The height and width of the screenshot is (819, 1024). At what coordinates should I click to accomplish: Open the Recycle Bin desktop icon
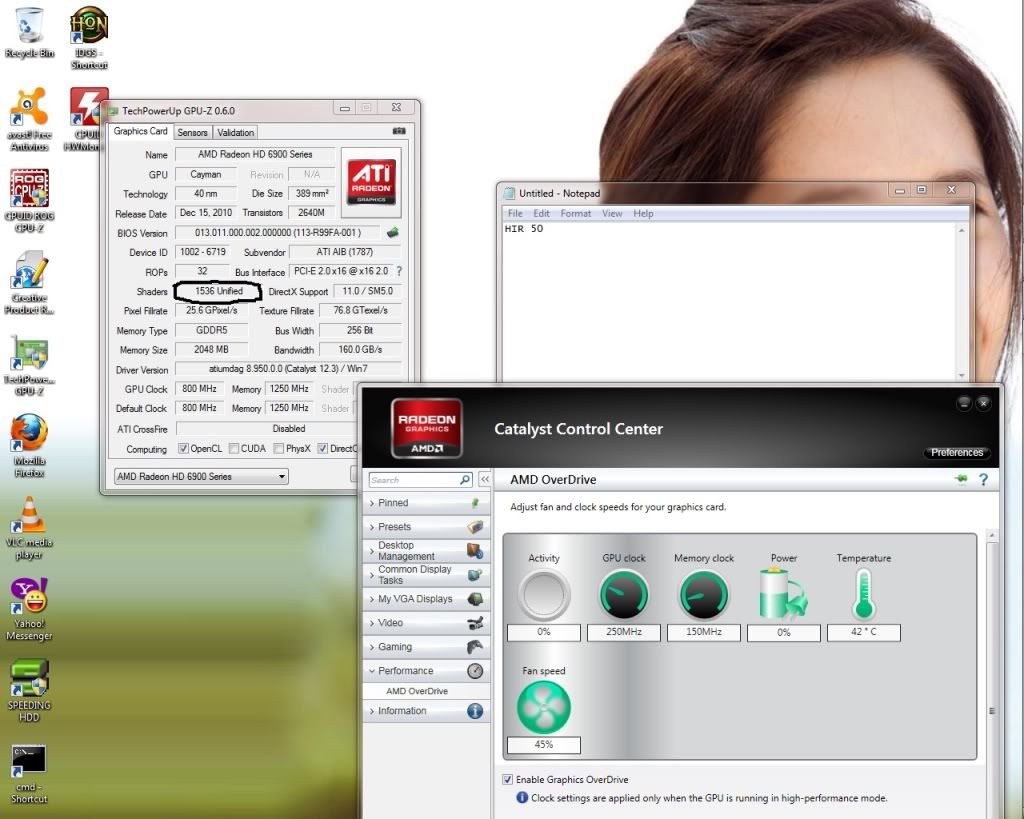coord(29,33)
